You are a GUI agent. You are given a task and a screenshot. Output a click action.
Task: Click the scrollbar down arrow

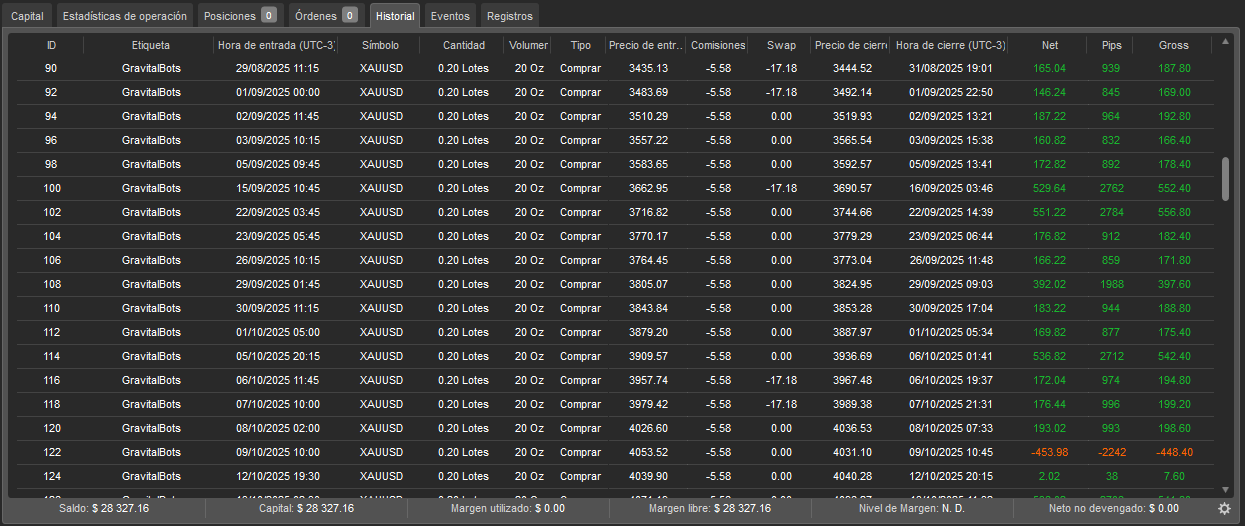coord(1226,489)
